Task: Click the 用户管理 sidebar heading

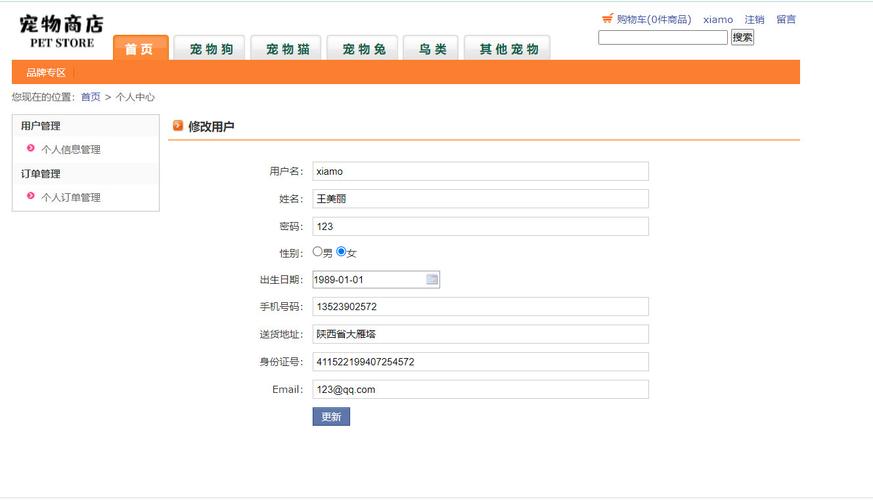Action: click(41, 126)
